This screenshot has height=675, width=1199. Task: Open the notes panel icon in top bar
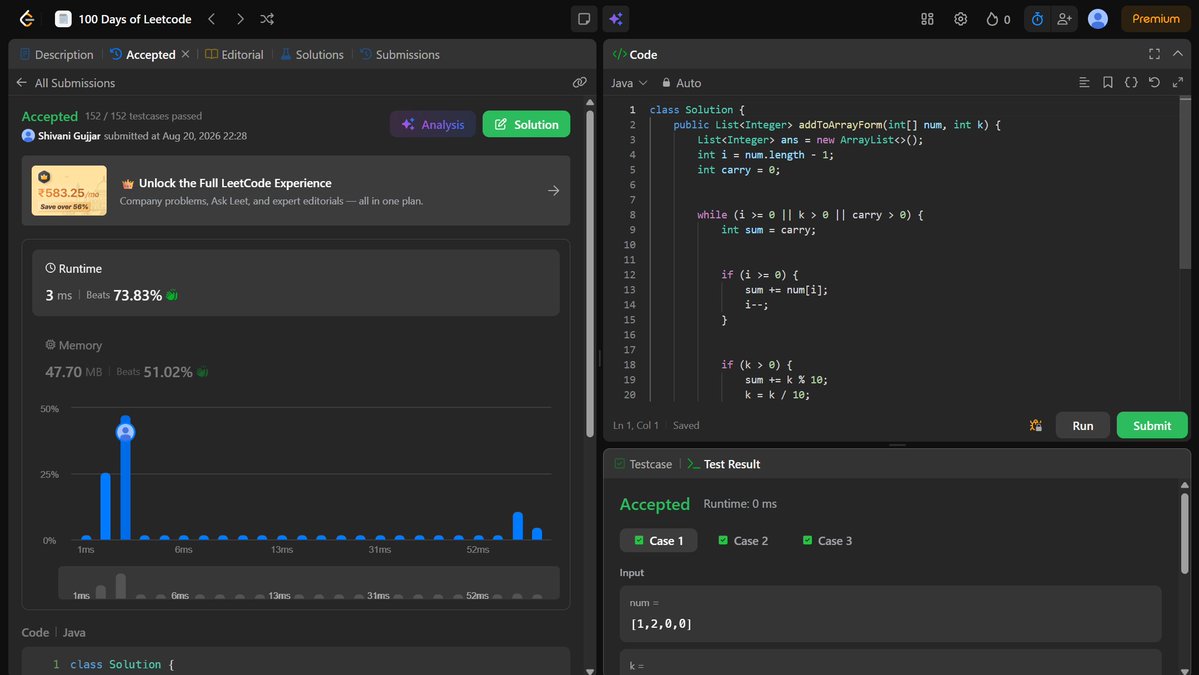(584, 19)
